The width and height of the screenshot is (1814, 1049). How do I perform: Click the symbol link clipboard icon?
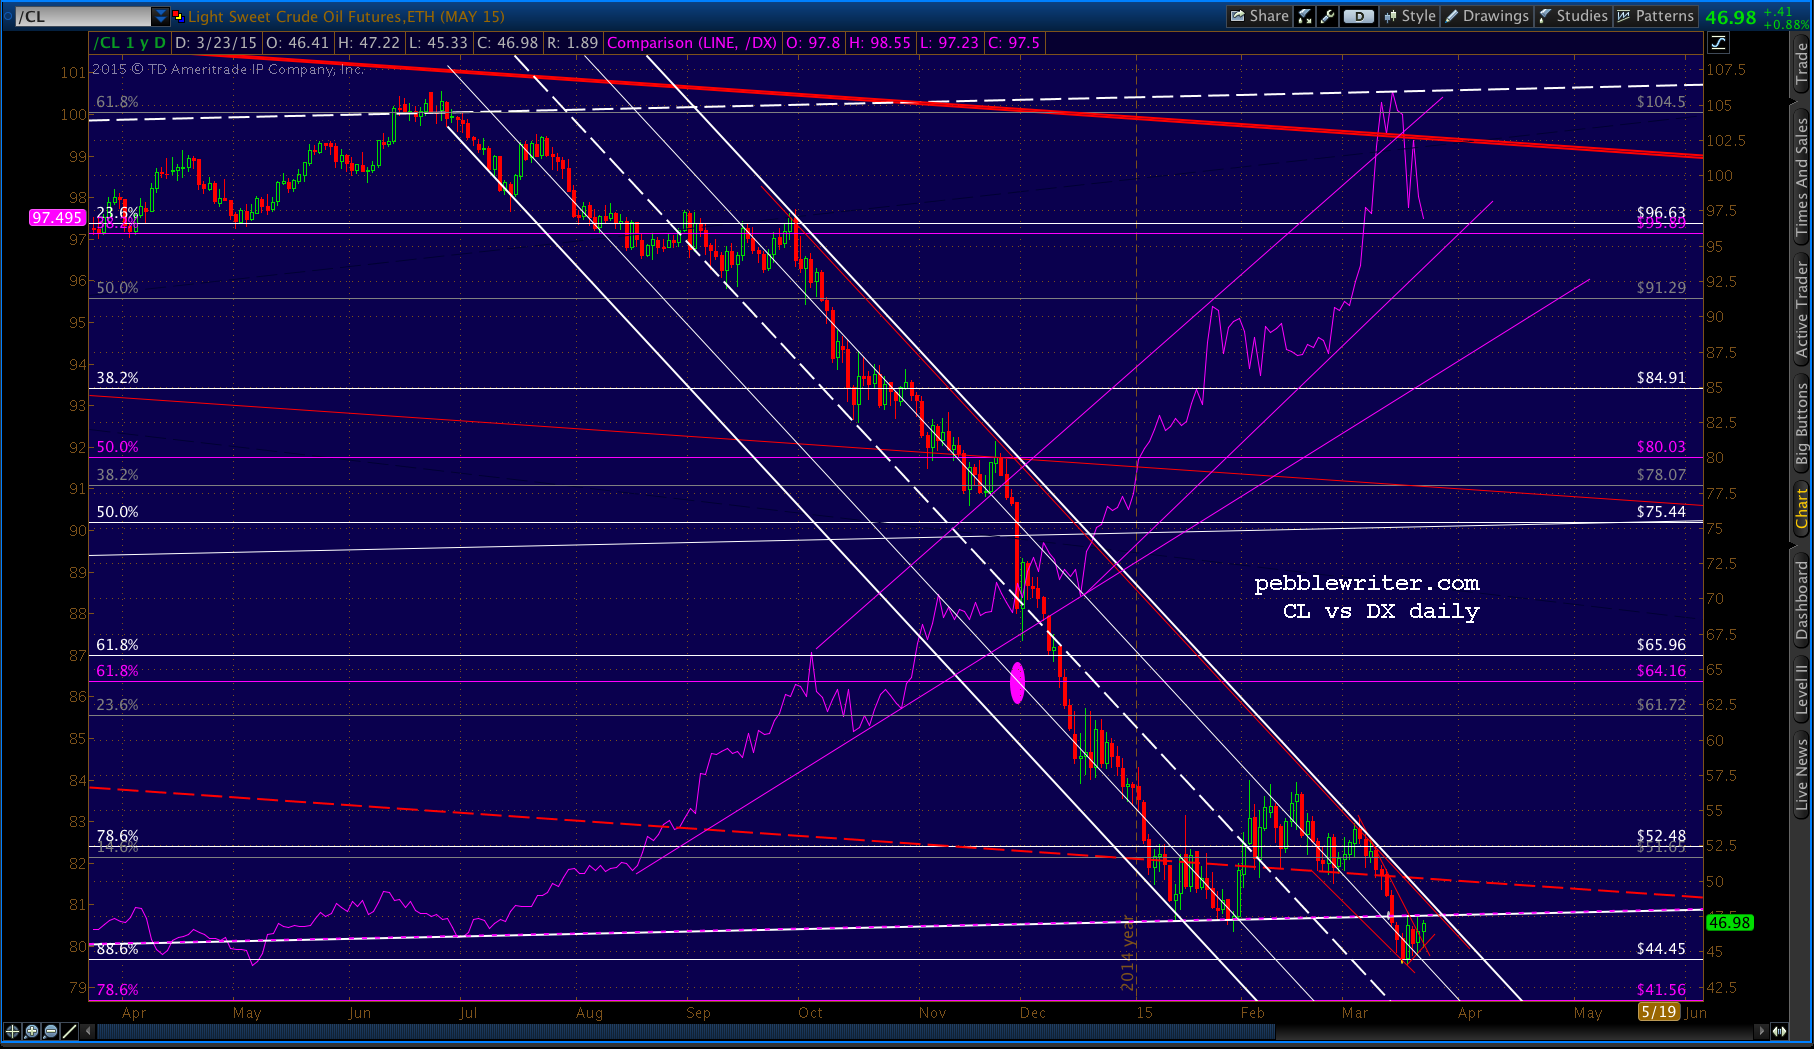point(178,16)
